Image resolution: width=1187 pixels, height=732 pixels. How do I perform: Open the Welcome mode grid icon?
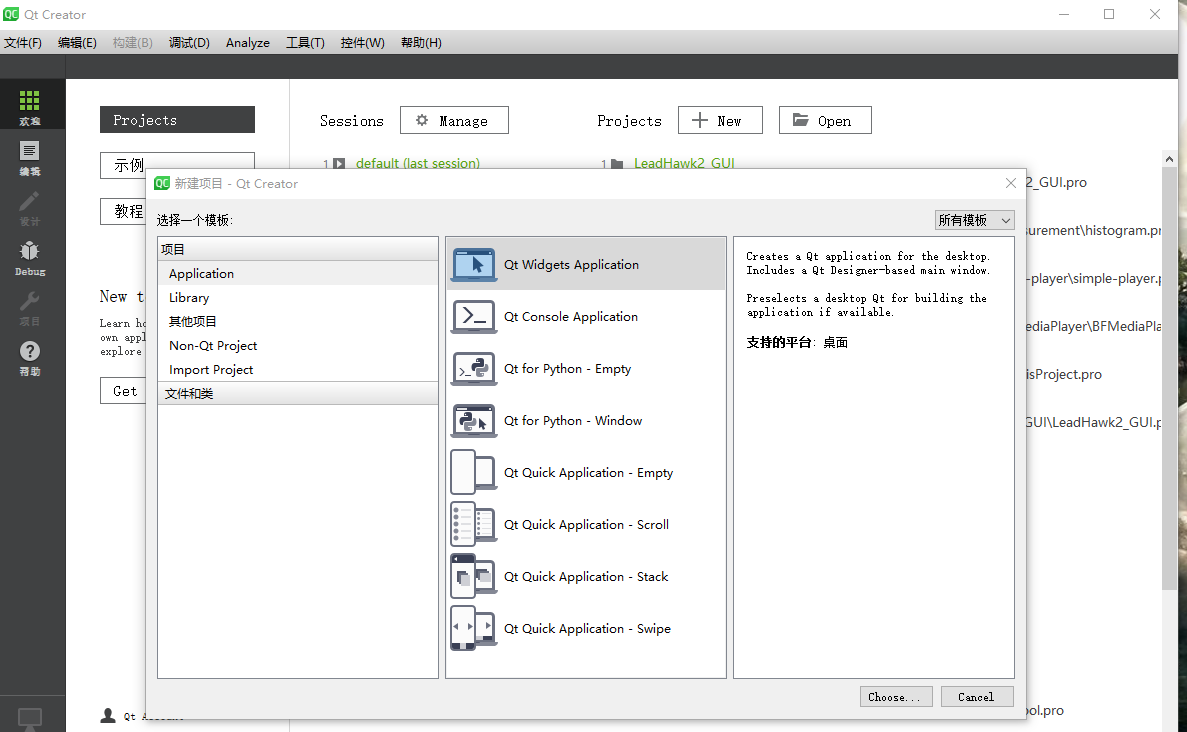(30, 100)
